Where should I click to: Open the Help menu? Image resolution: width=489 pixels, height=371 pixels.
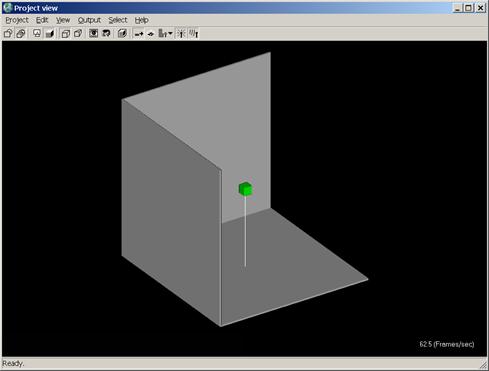click(141, 20)
